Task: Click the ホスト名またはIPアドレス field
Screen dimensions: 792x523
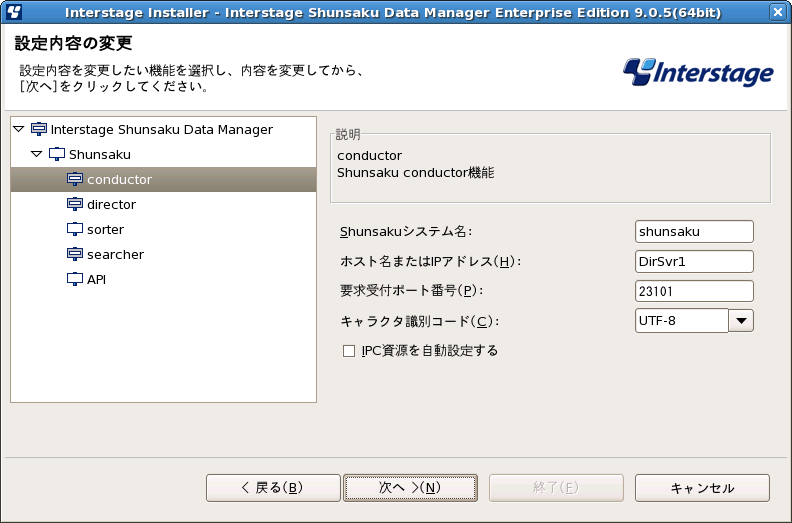Action: point(694,261)
